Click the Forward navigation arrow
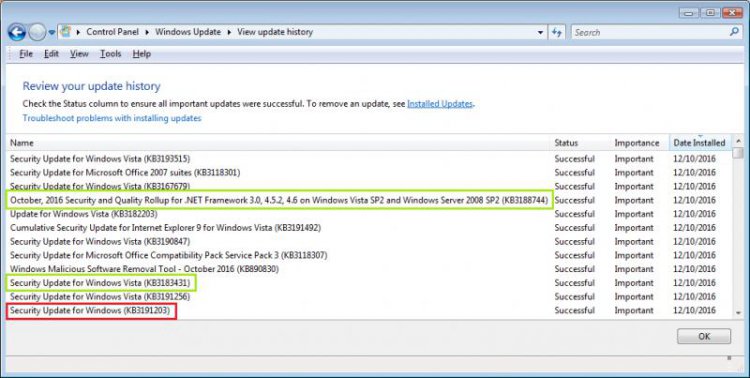This screenshot has width=750, height=378. 37,33
